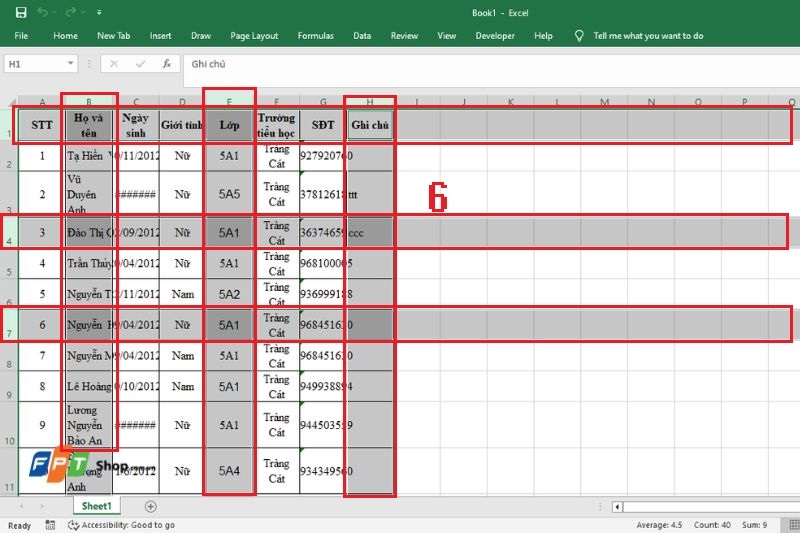
Task: Click Nam gender cell in STT 5 row
Action: [182, 294]
